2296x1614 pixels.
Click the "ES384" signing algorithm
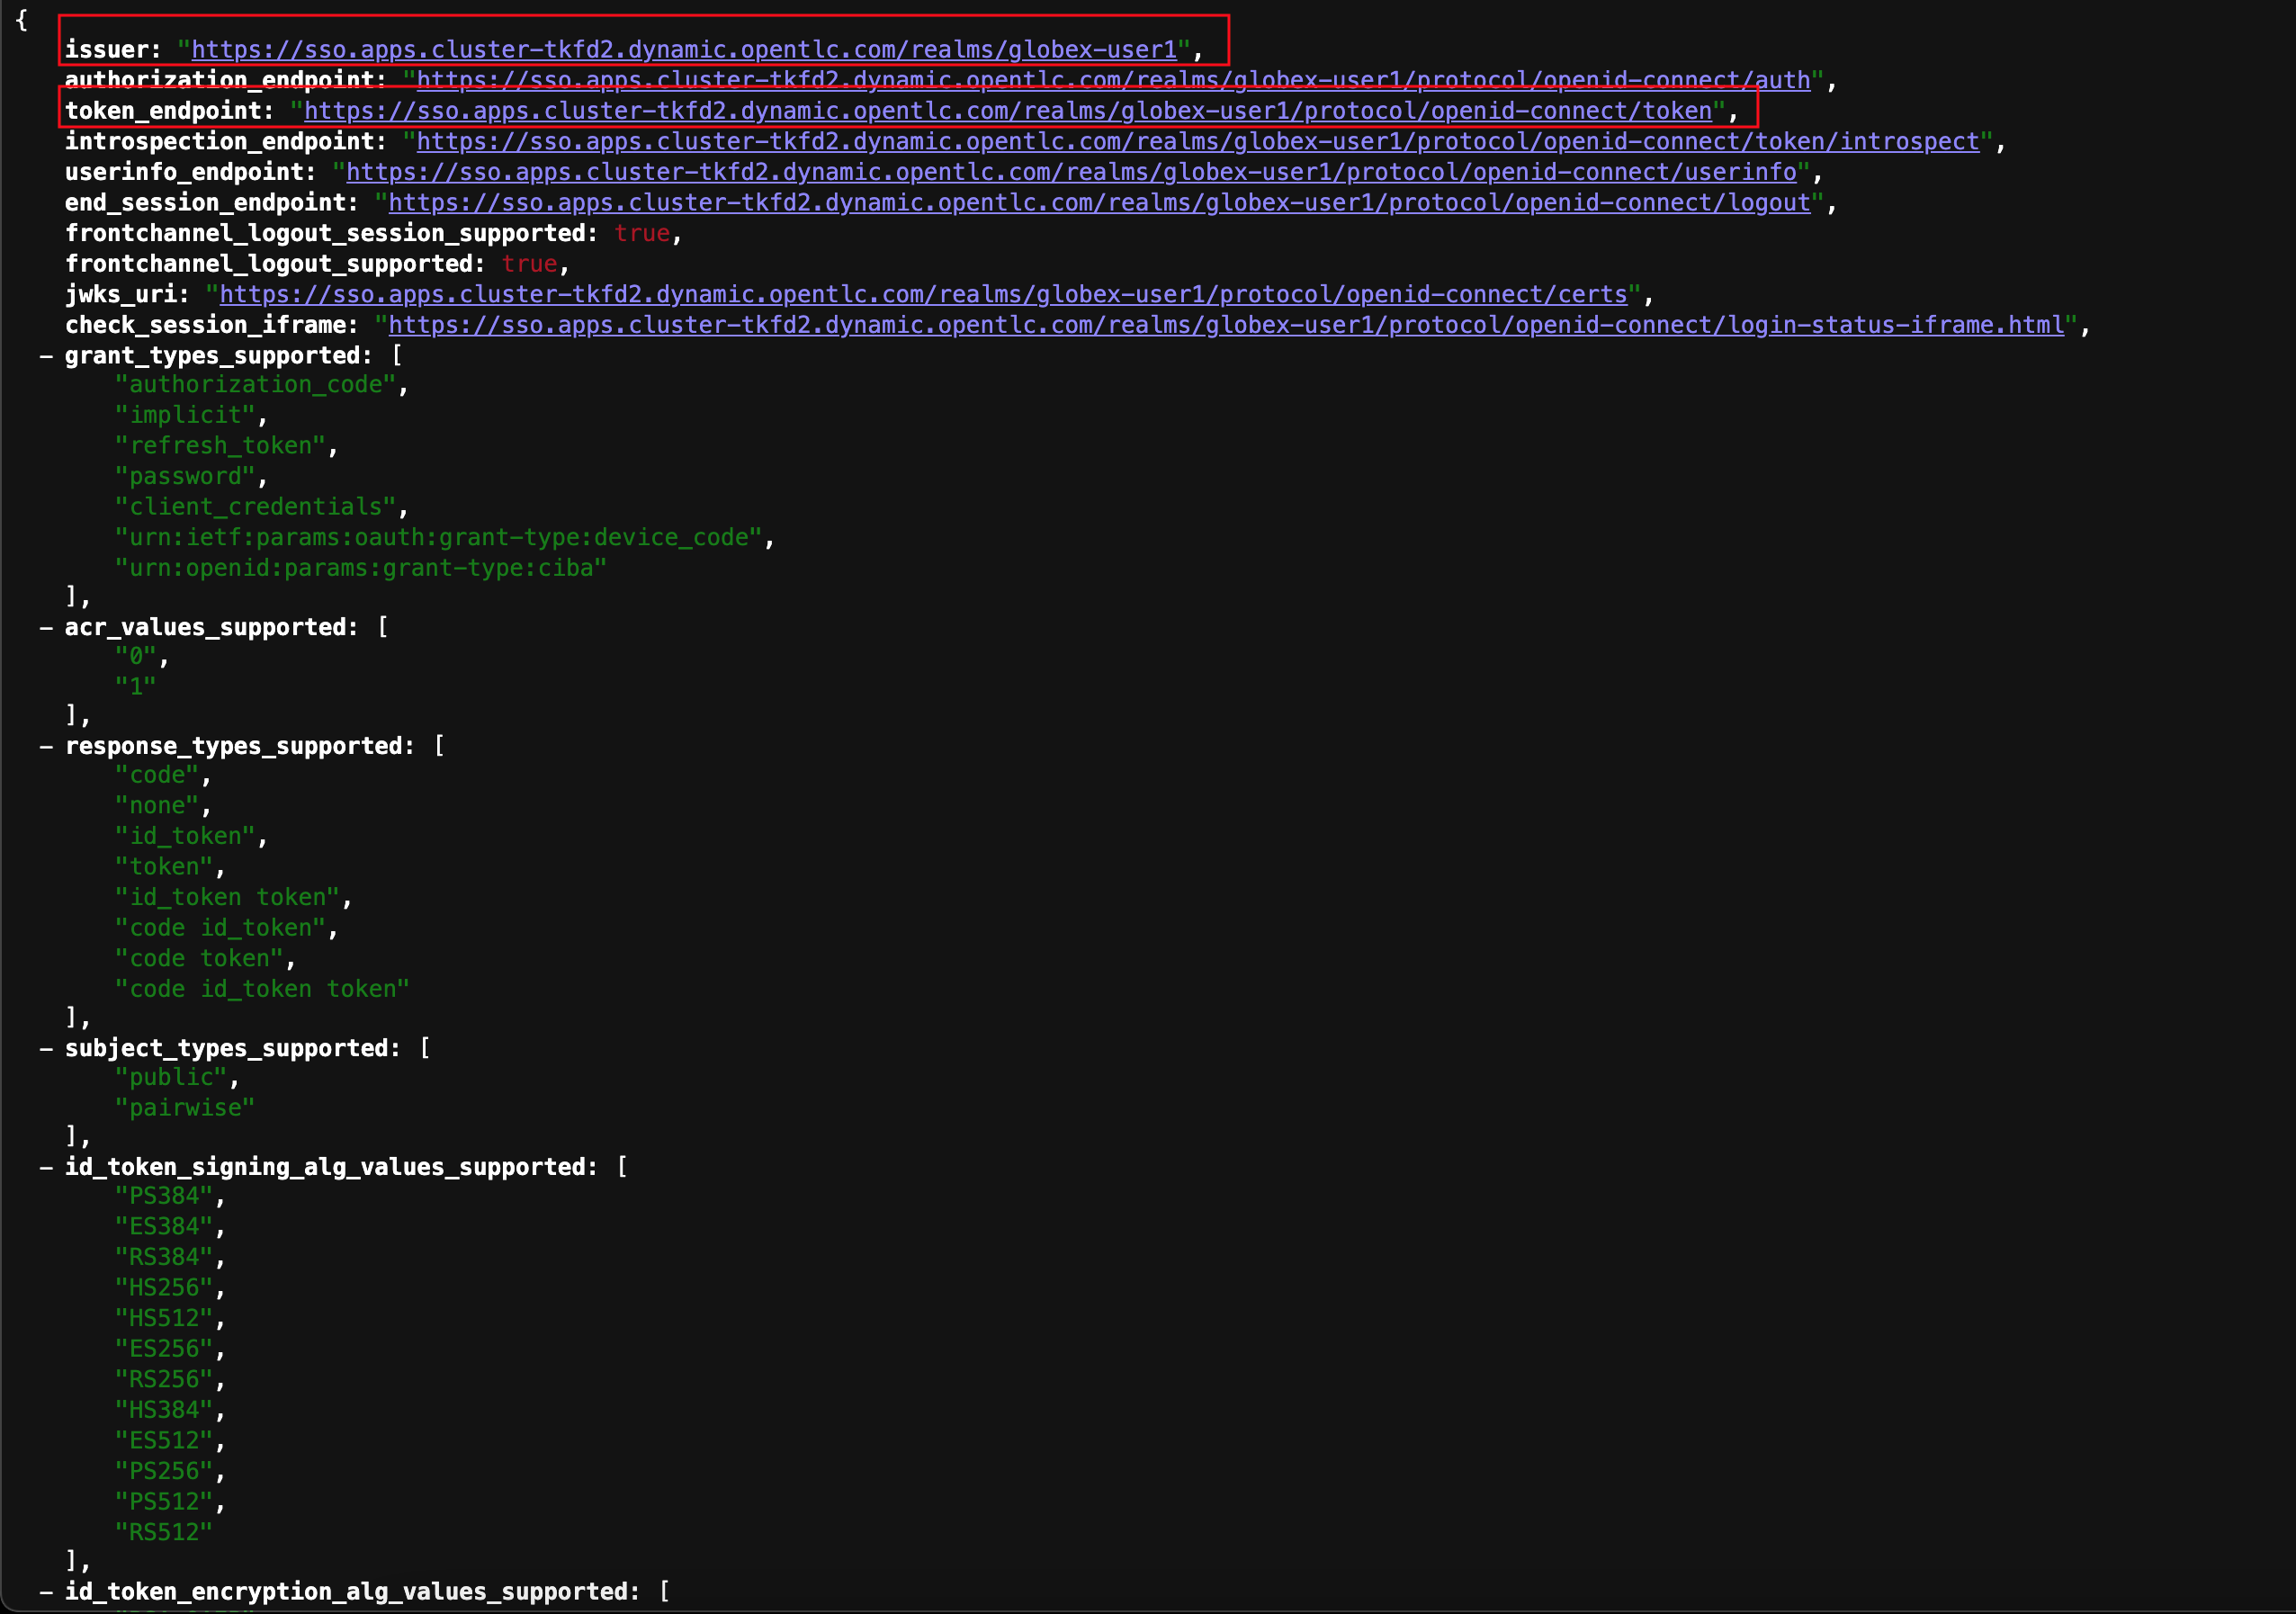coord(164,1227)
